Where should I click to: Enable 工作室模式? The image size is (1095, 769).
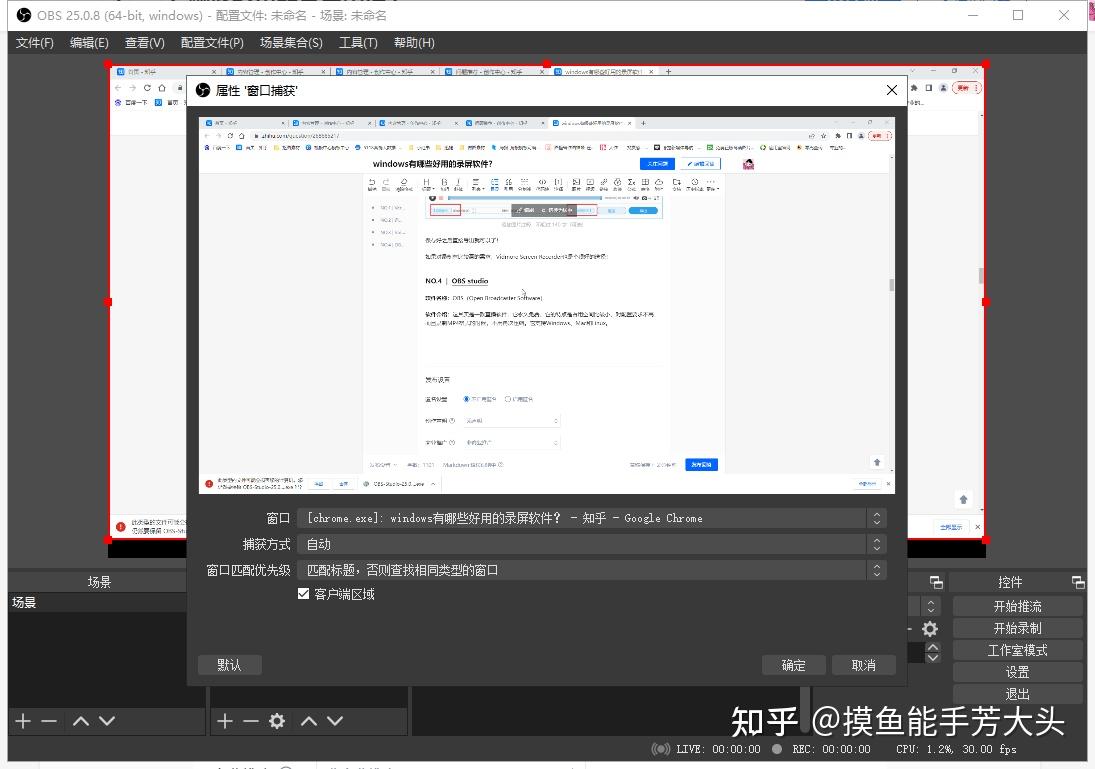[x=1017, y=650]
